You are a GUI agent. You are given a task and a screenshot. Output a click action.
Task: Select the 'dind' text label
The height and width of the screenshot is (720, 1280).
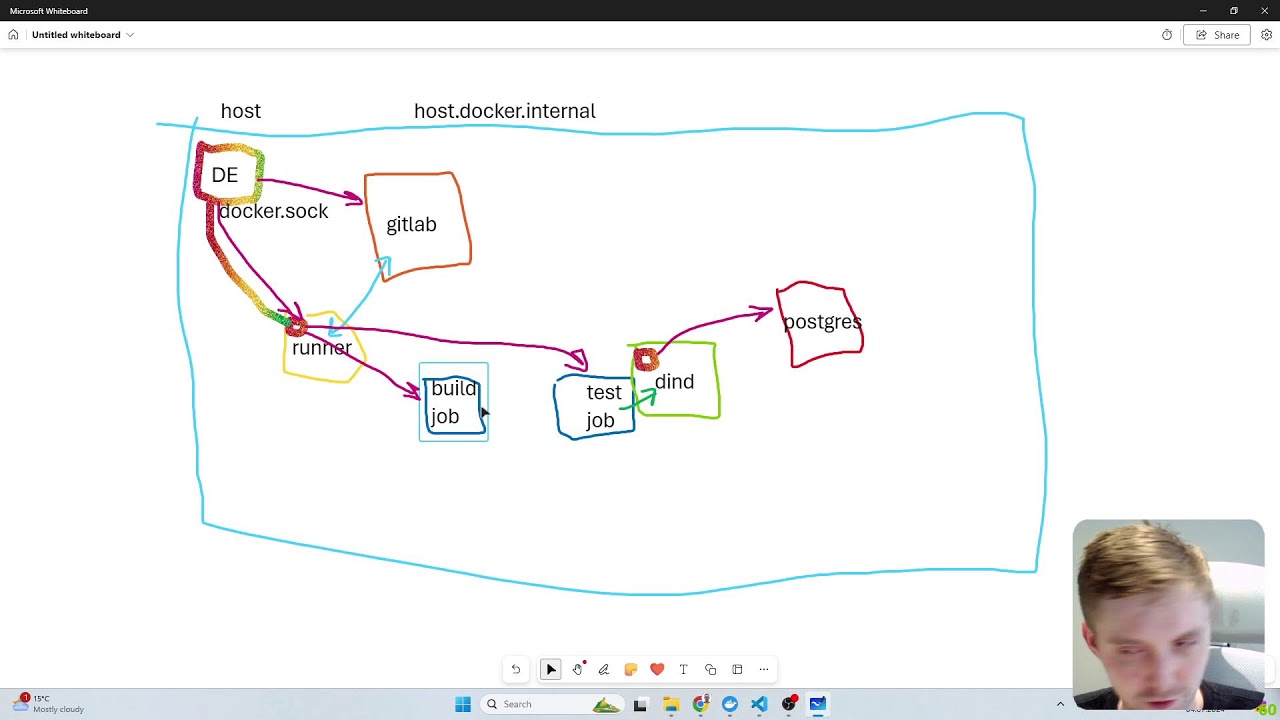[674, 382]
